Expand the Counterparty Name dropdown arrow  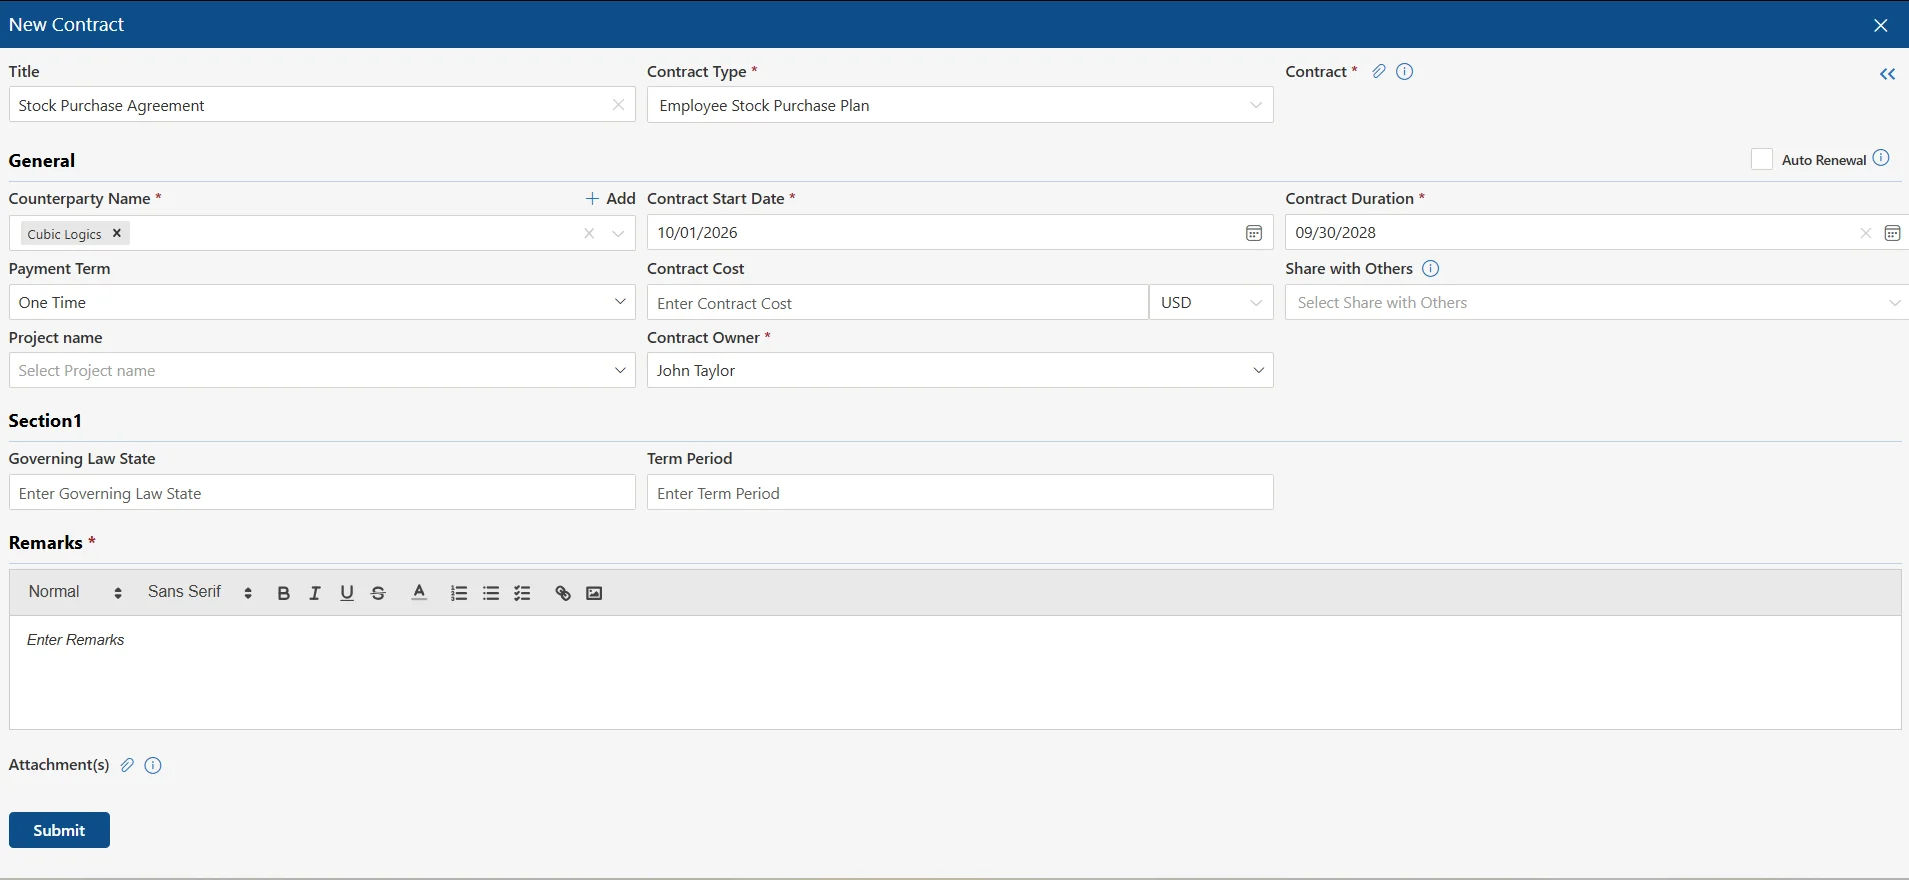[x=618, y=233]
